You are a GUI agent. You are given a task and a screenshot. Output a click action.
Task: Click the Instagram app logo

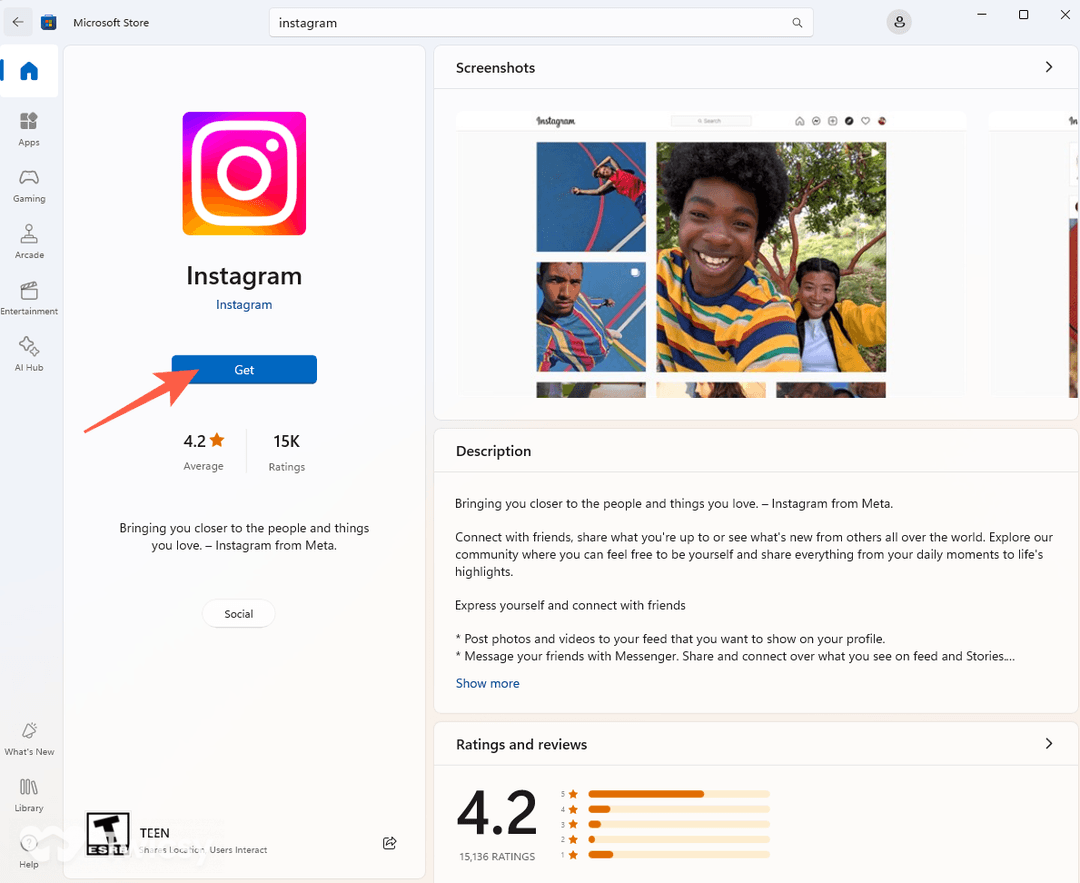tap(244, 174)
